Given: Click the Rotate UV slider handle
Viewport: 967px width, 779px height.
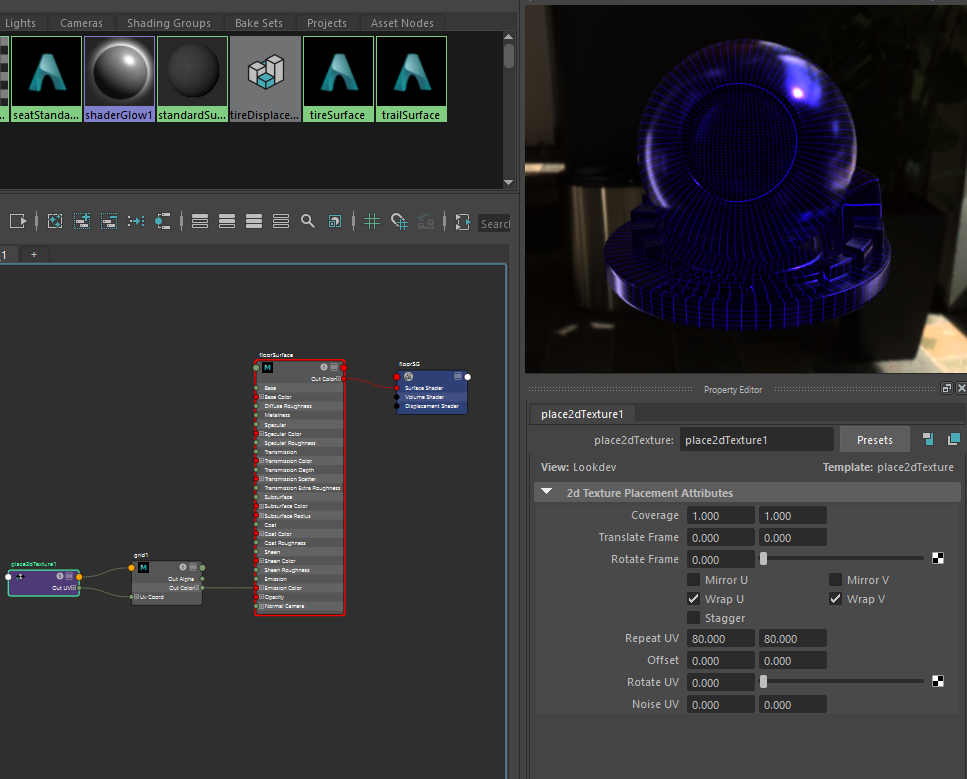Looking at the screenshot, I should (763, 682).
